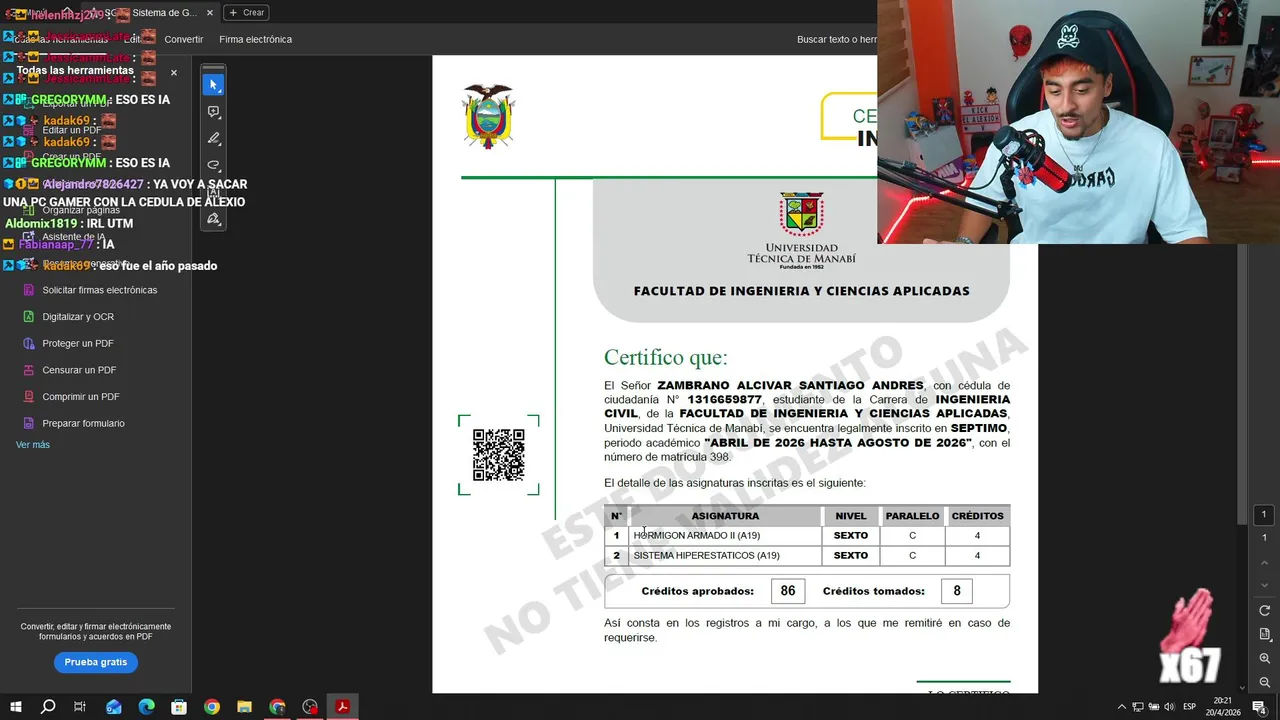1280x720 pixels.
Task: Open Microsoft Store from taskbar
Action: [x=179, y=706]
